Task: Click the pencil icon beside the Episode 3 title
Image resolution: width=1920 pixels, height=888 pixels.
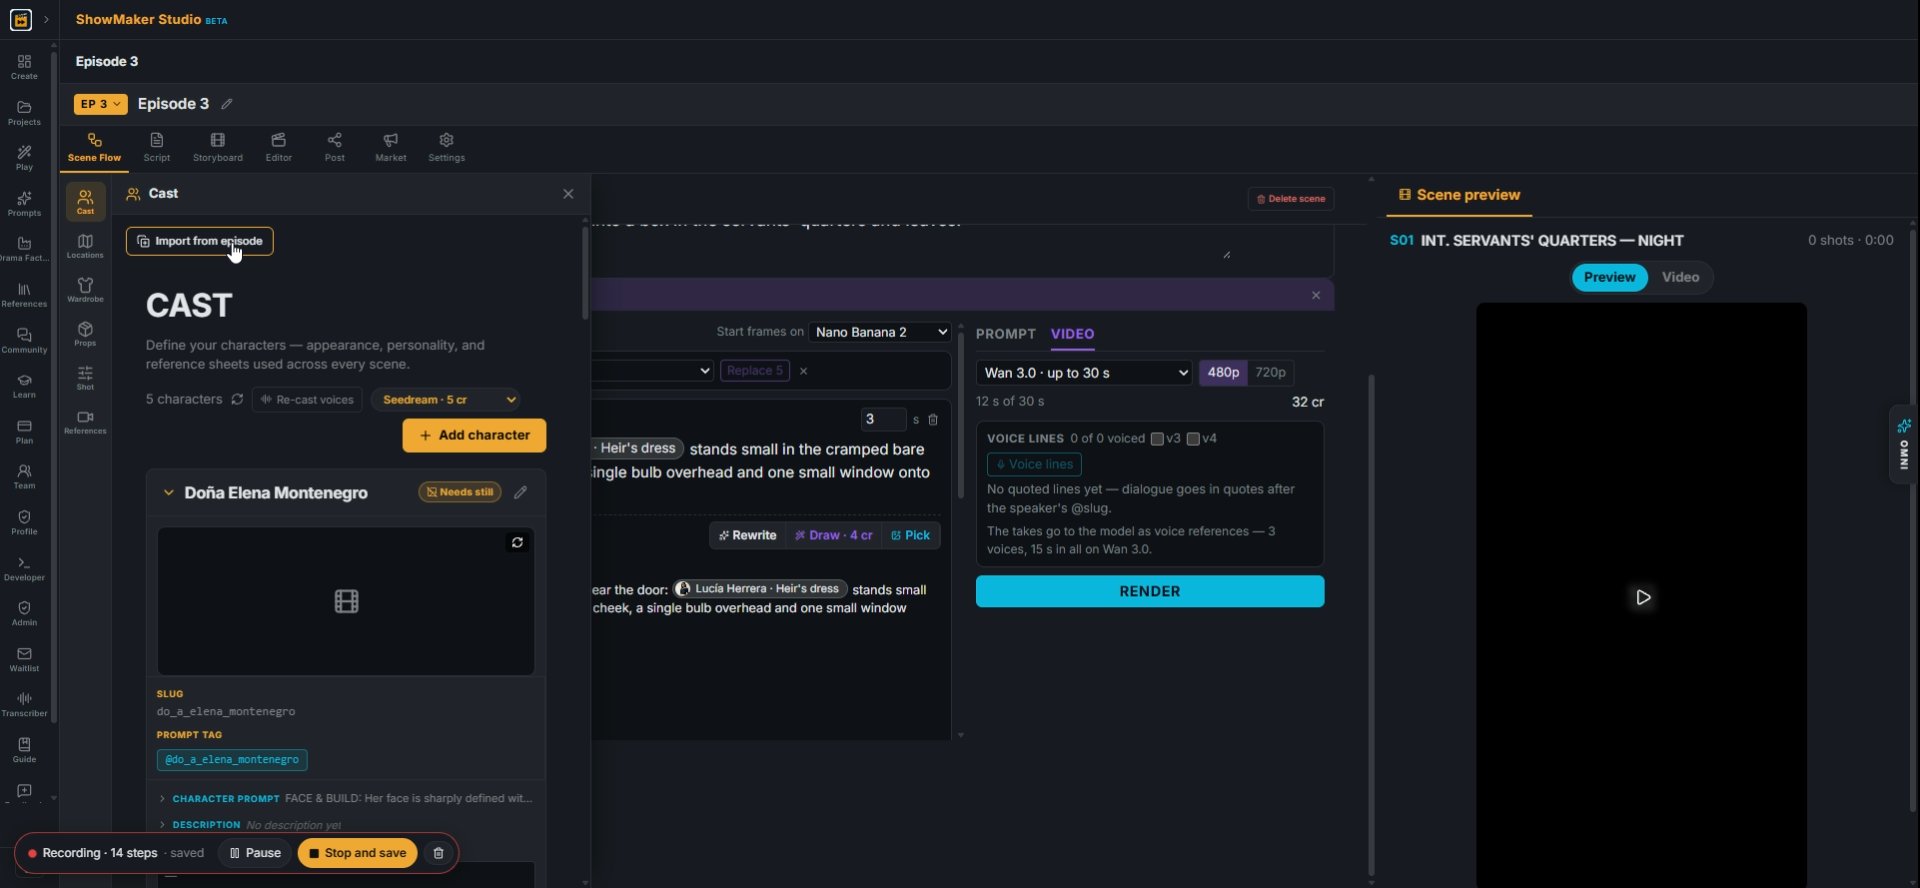Action: coord(227,104)
